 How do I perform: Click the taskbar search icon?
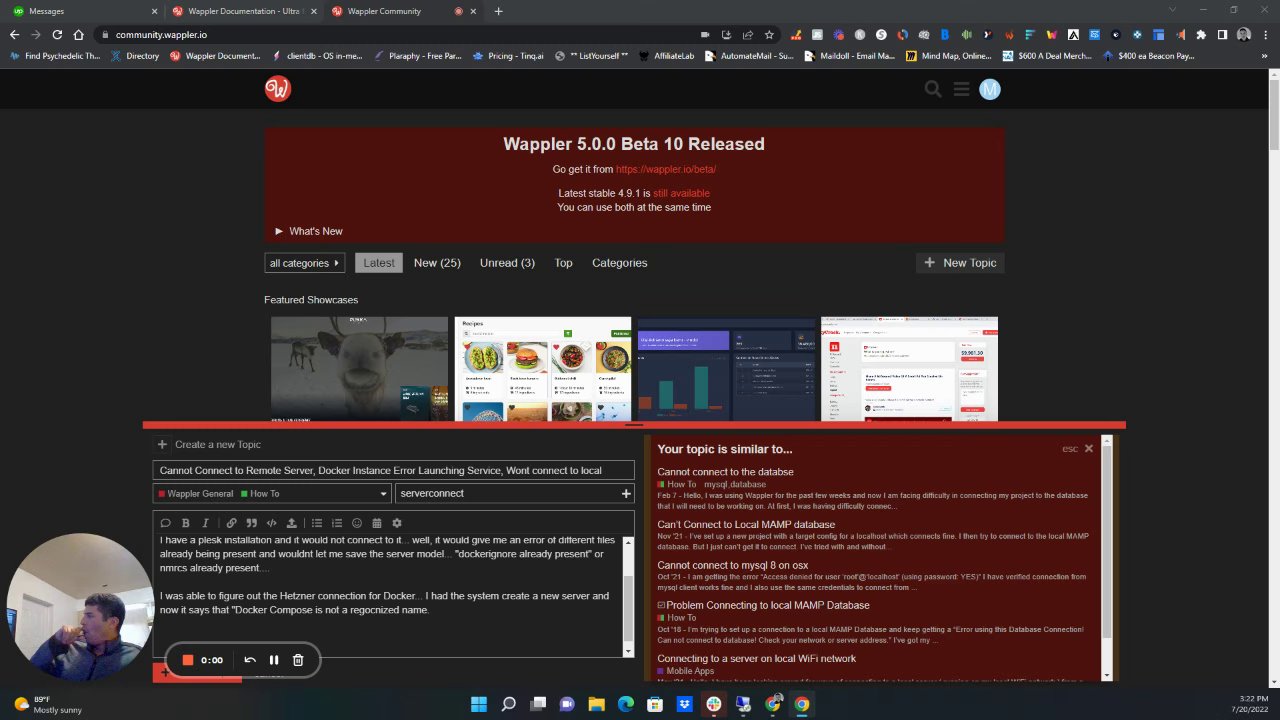click(x=508, y=704)
